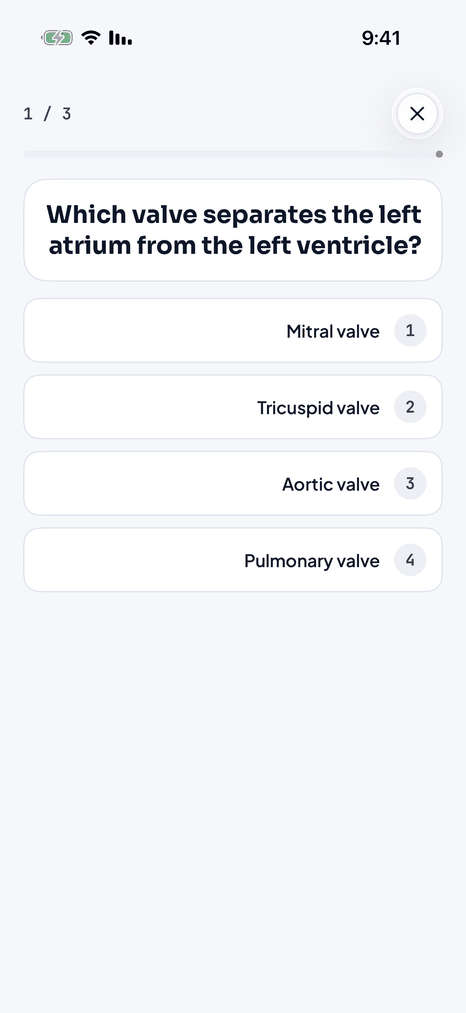
Task: Tap the battery charging status icon
Action: [x=58, y=38]
